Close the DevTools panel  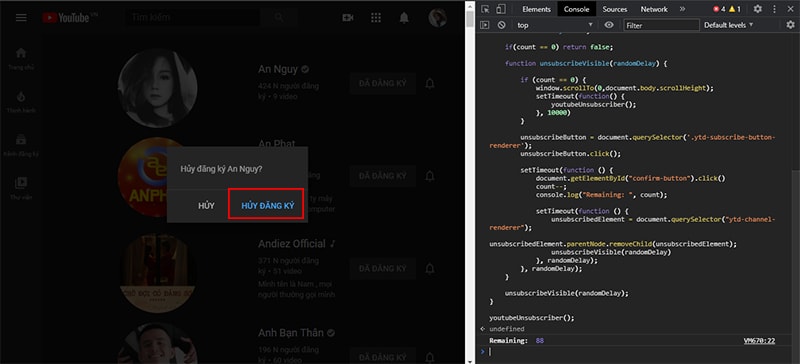(x=790, y=9)
